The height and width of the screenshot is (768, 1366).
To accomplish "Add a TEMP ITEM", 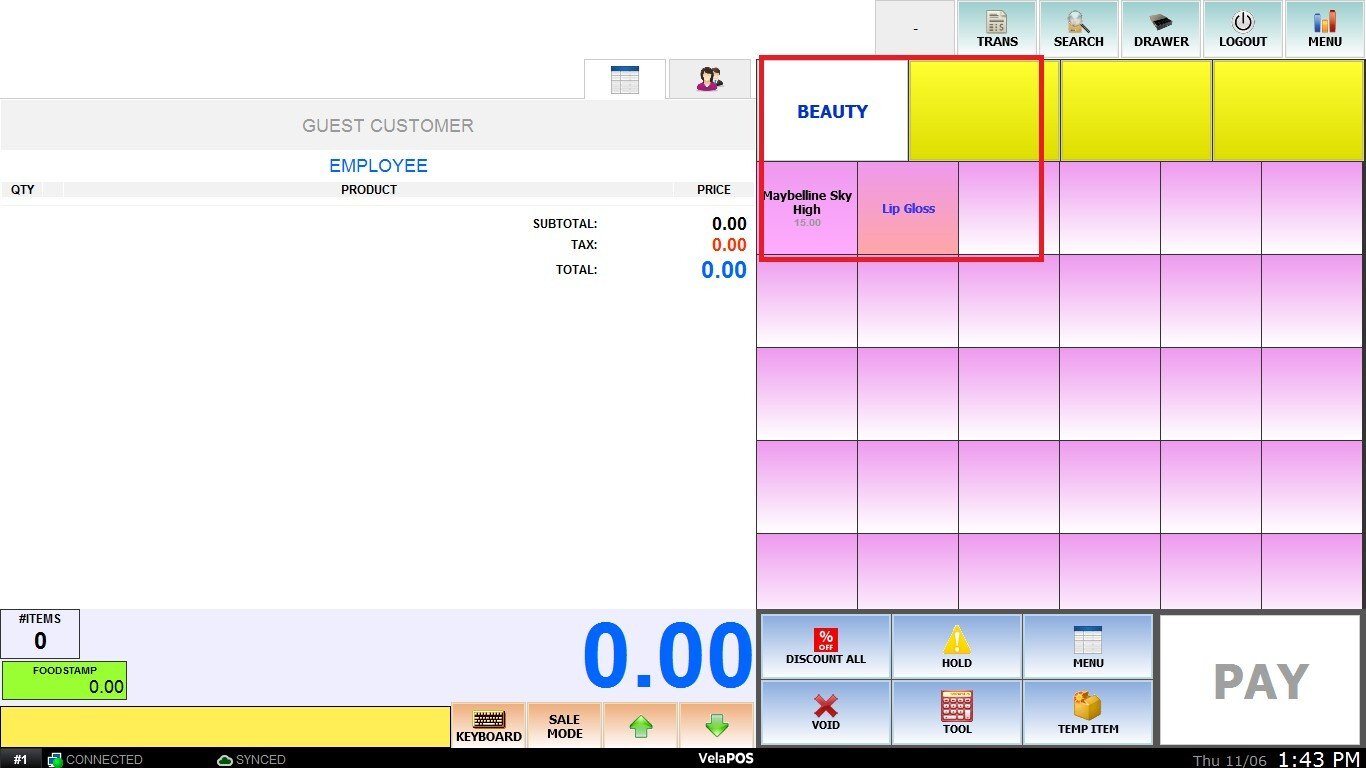I will (x=1087, y=712).
